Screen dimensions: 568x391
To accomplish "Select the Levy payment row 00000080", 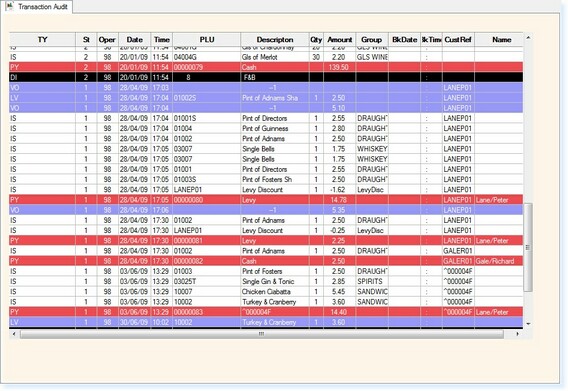I will point(266,200).
